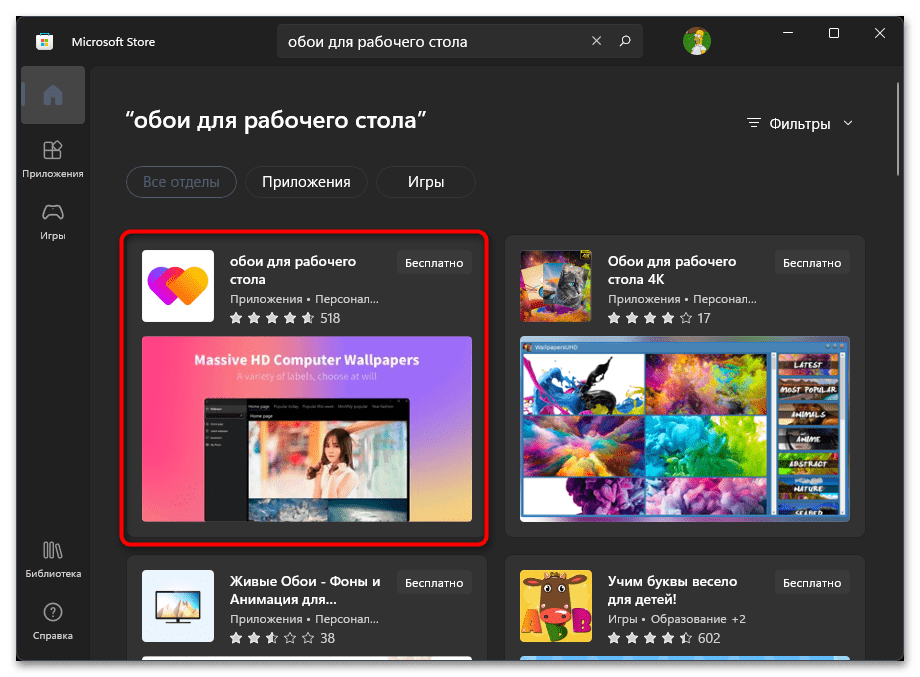Open the Приложения section in sidebar
The height and width of the screenshot is (677, 920).
coord(53,159)
